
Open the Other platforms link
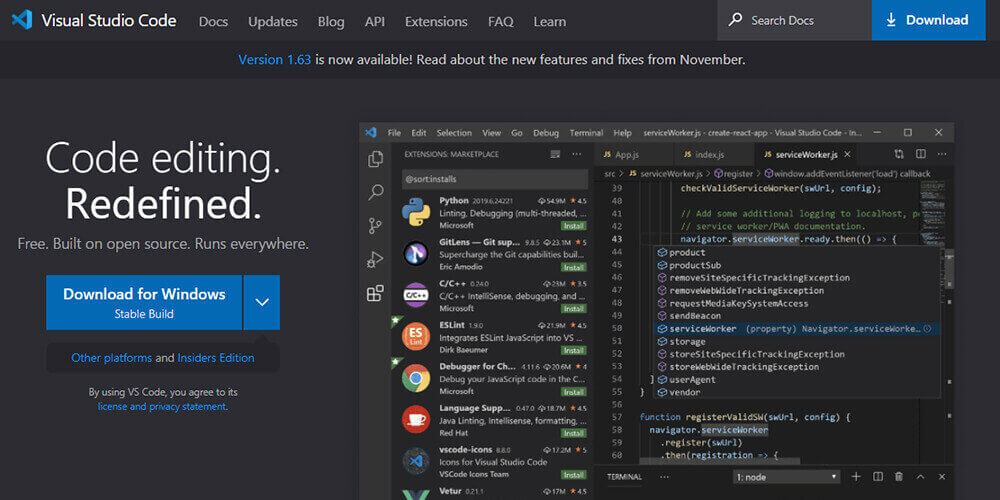pos(112,358)
